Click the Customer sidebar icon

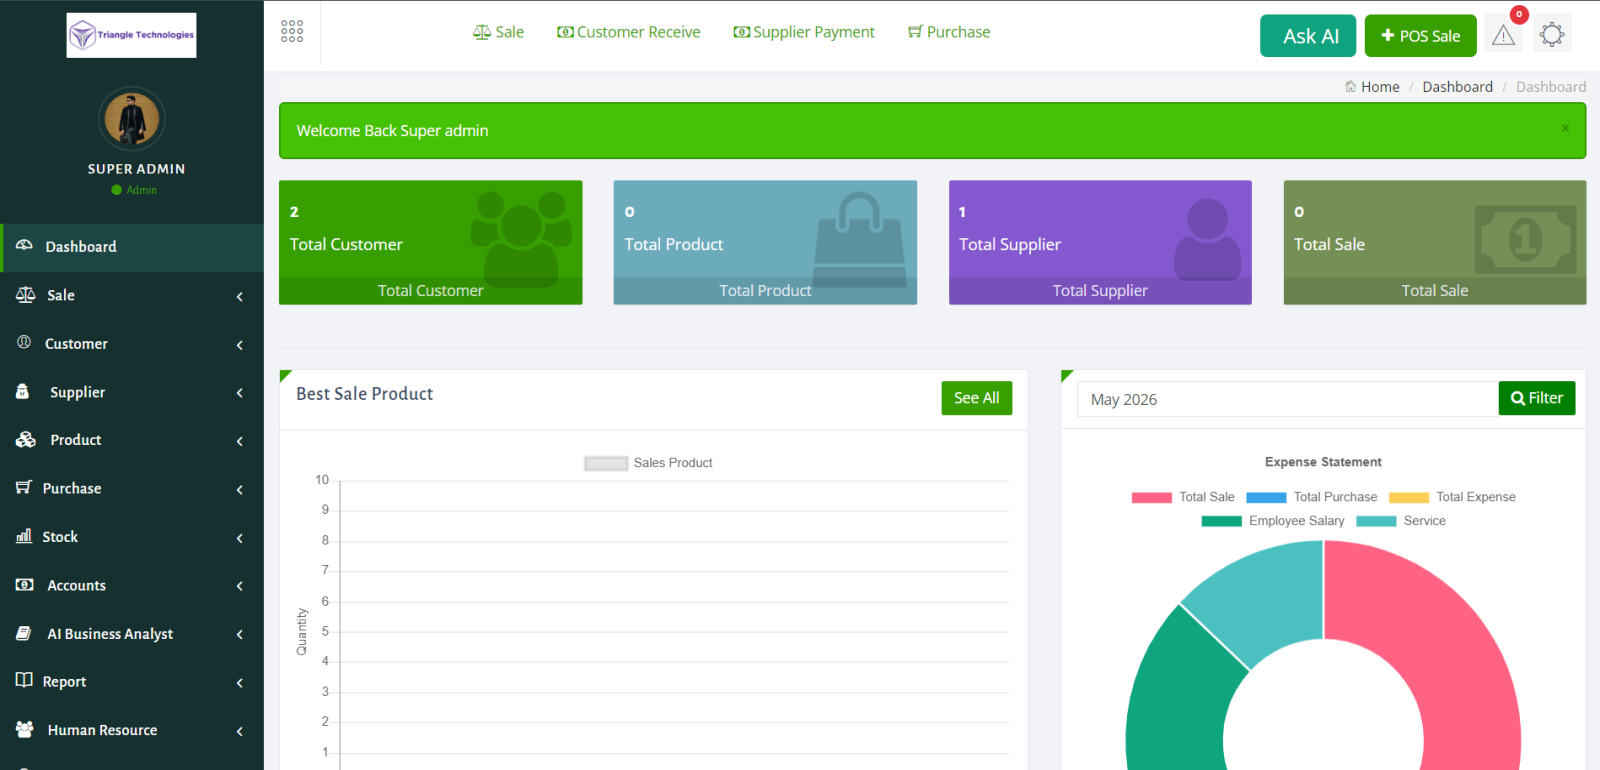[24, 343]
